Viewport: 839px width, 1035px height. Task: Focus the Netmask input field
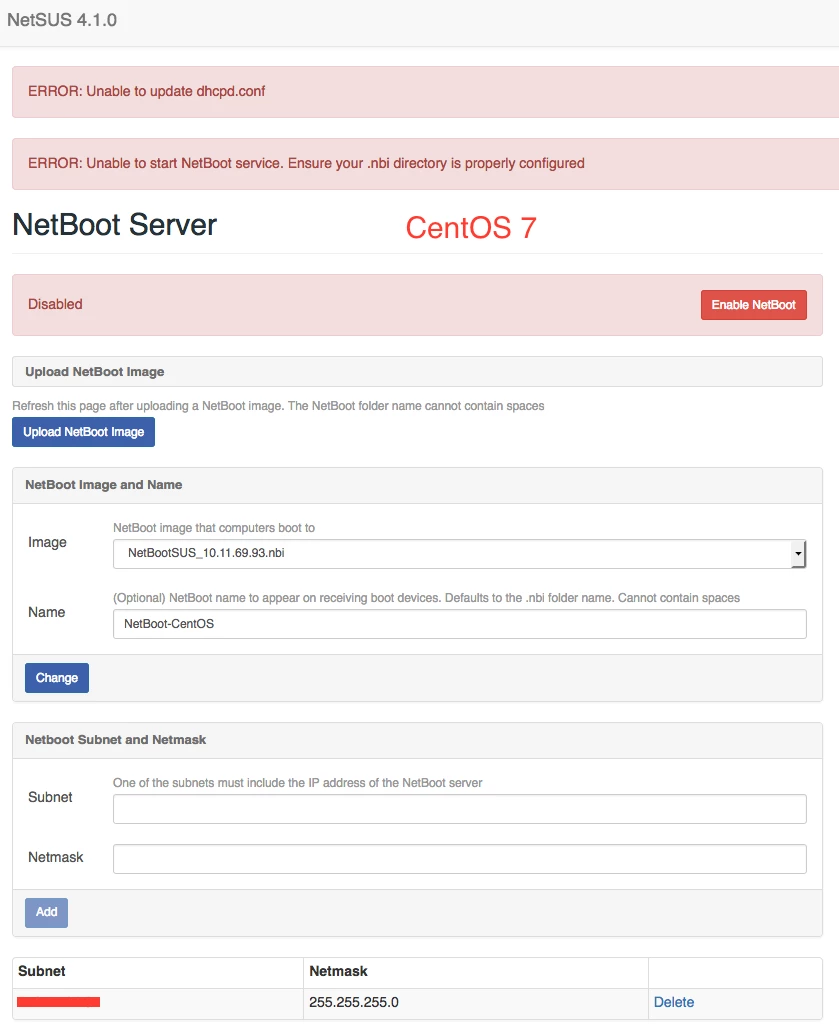[x=459, y=859]
